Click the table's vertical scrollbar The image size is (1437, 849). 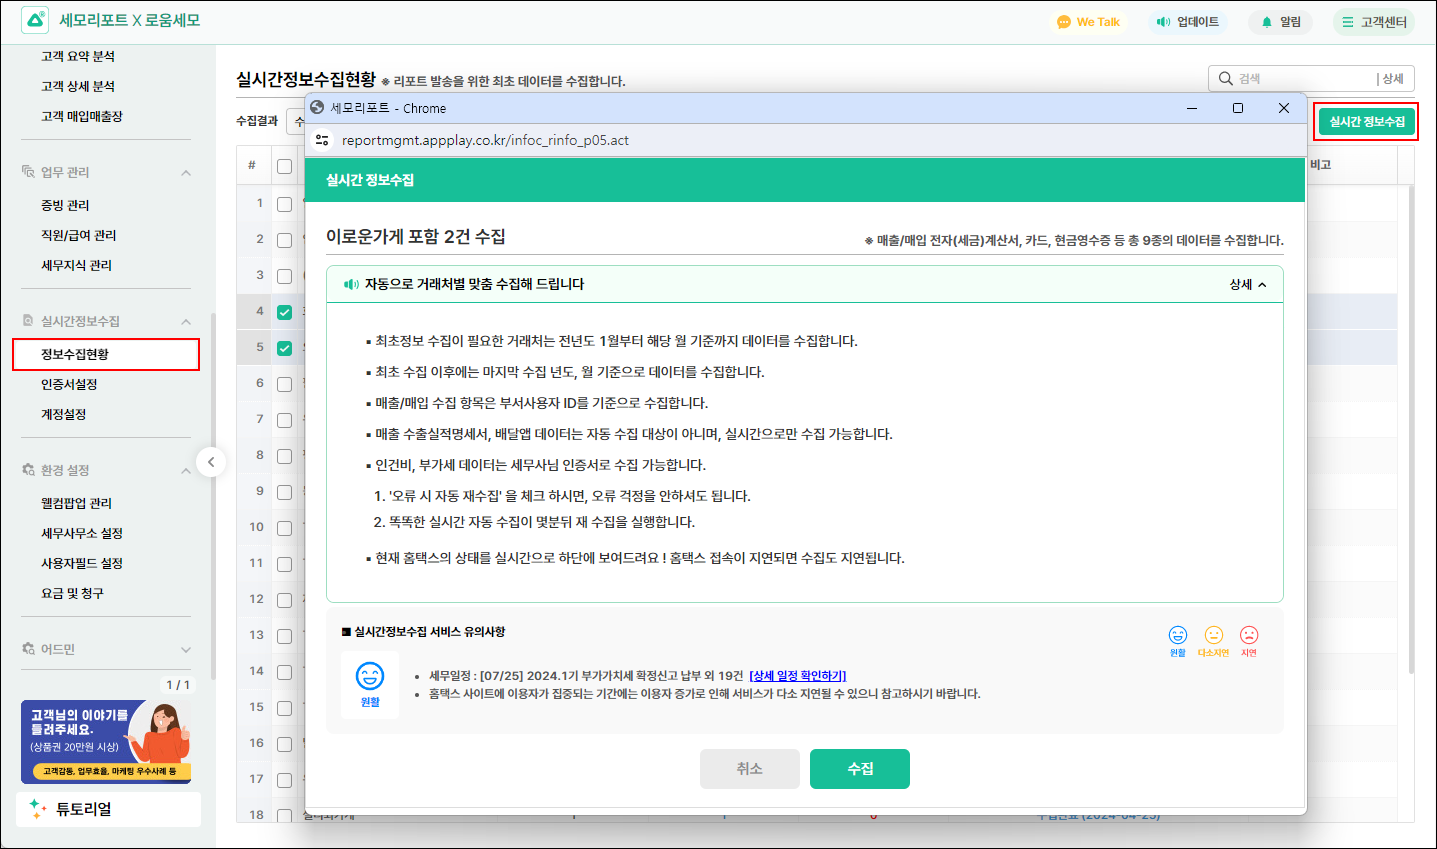1411,400
